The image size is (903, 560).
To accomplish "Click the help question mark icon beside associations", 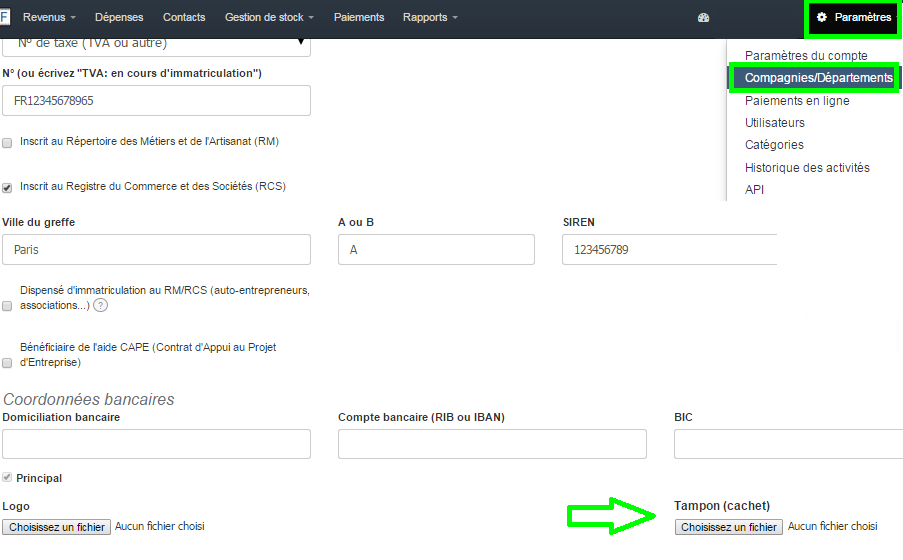I will 100,305.
